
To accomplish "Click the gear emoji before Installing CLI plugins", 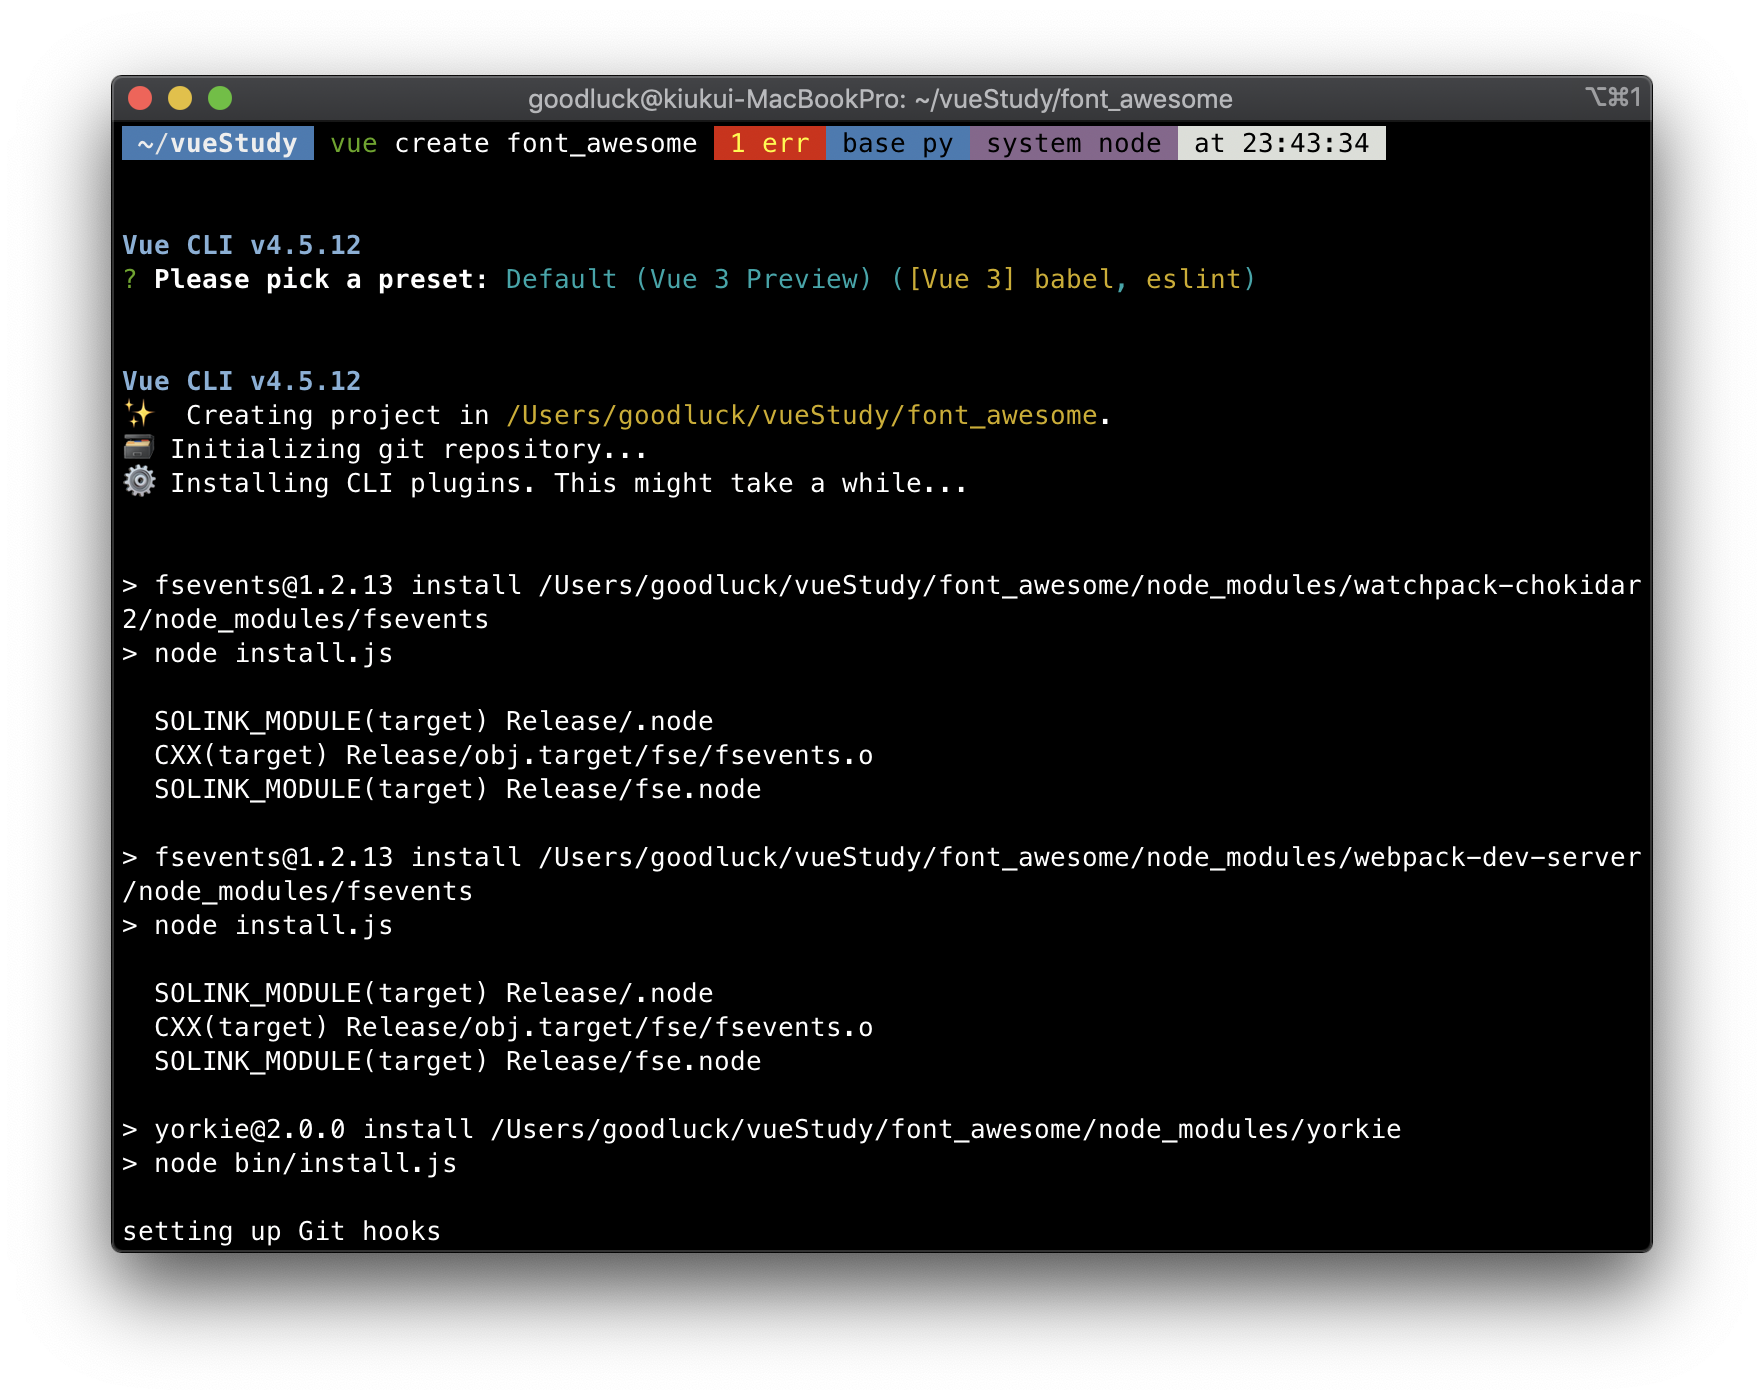I will point(139,482).
